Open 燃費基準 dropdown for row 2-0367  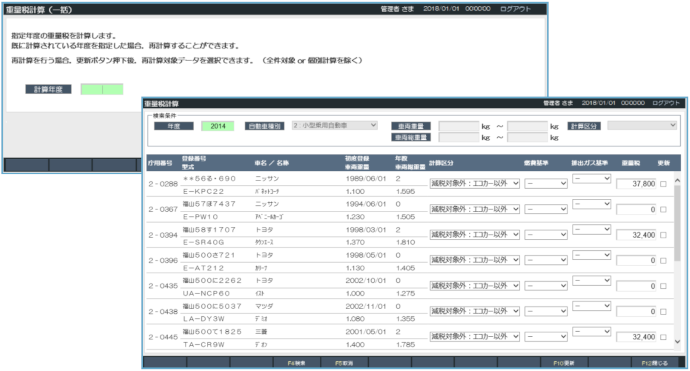pos(546,209)
